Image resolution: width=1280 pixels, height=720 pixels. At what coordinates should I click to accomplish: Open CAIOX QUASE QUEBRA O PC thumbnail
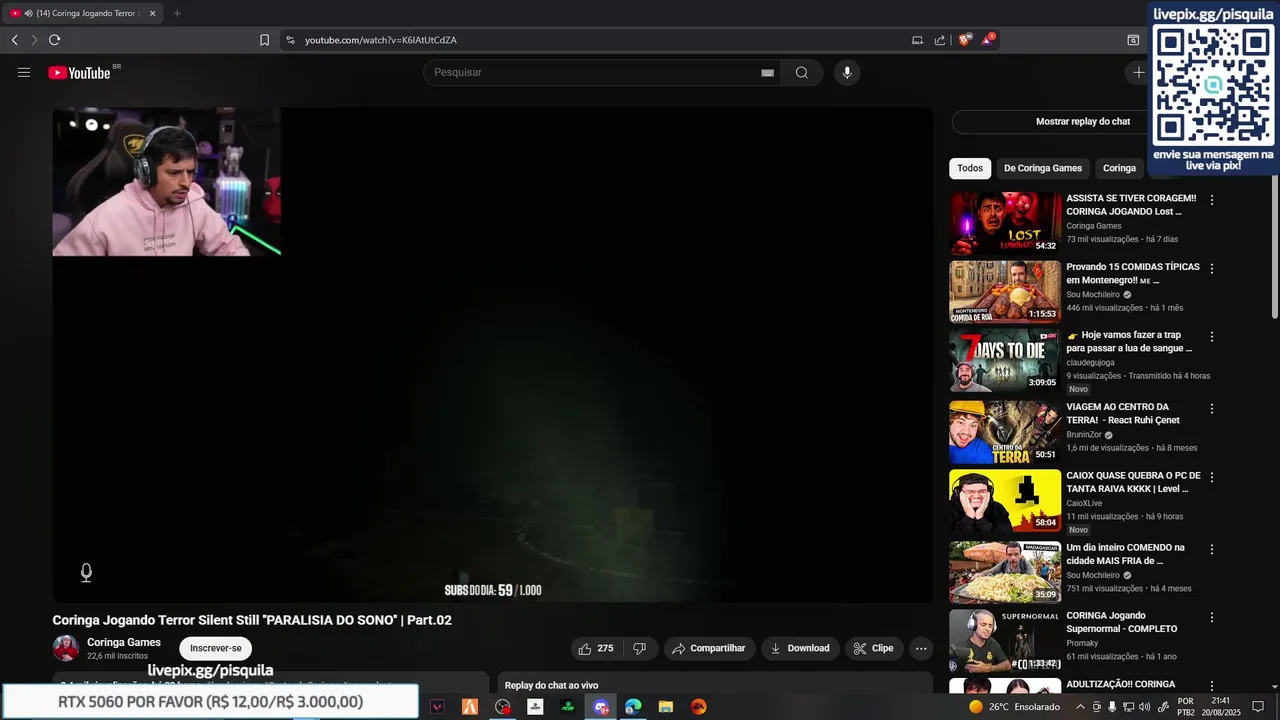[1005, 501]
